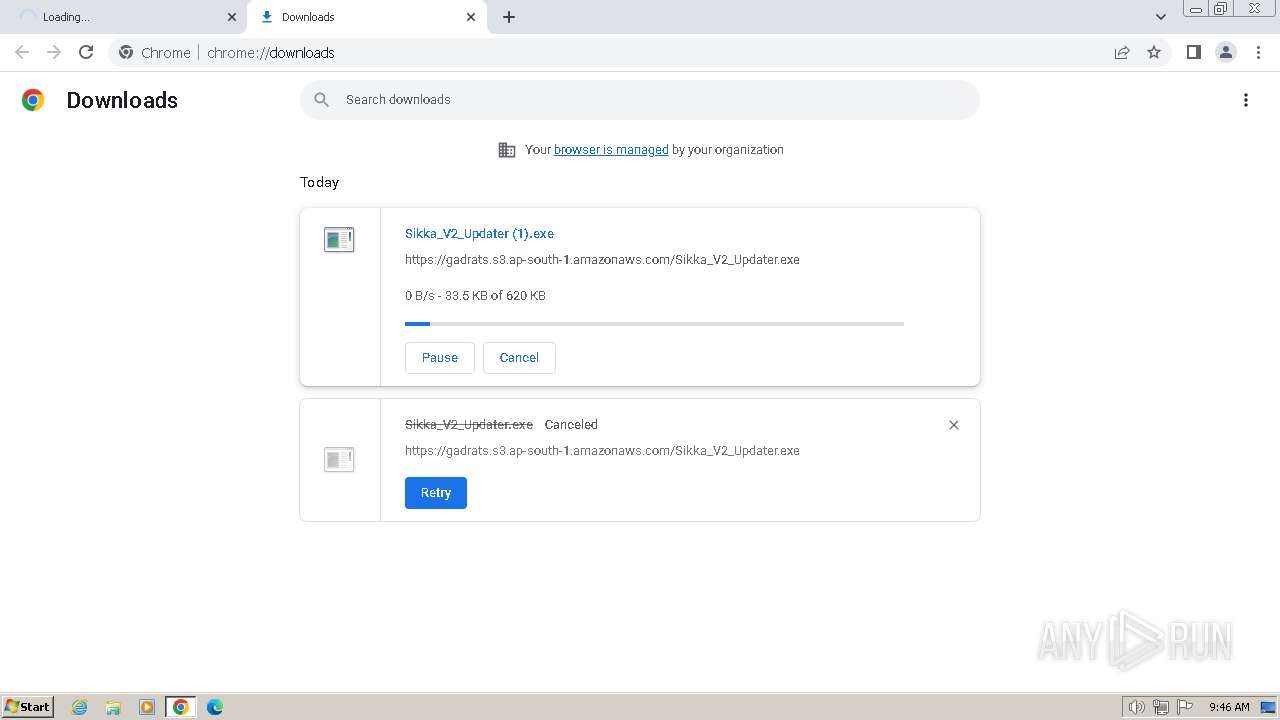The image size is (1280, 720).
Task: Click the 'Downloads' page heading
Action: pyautogui.click(x=122, y=100)
